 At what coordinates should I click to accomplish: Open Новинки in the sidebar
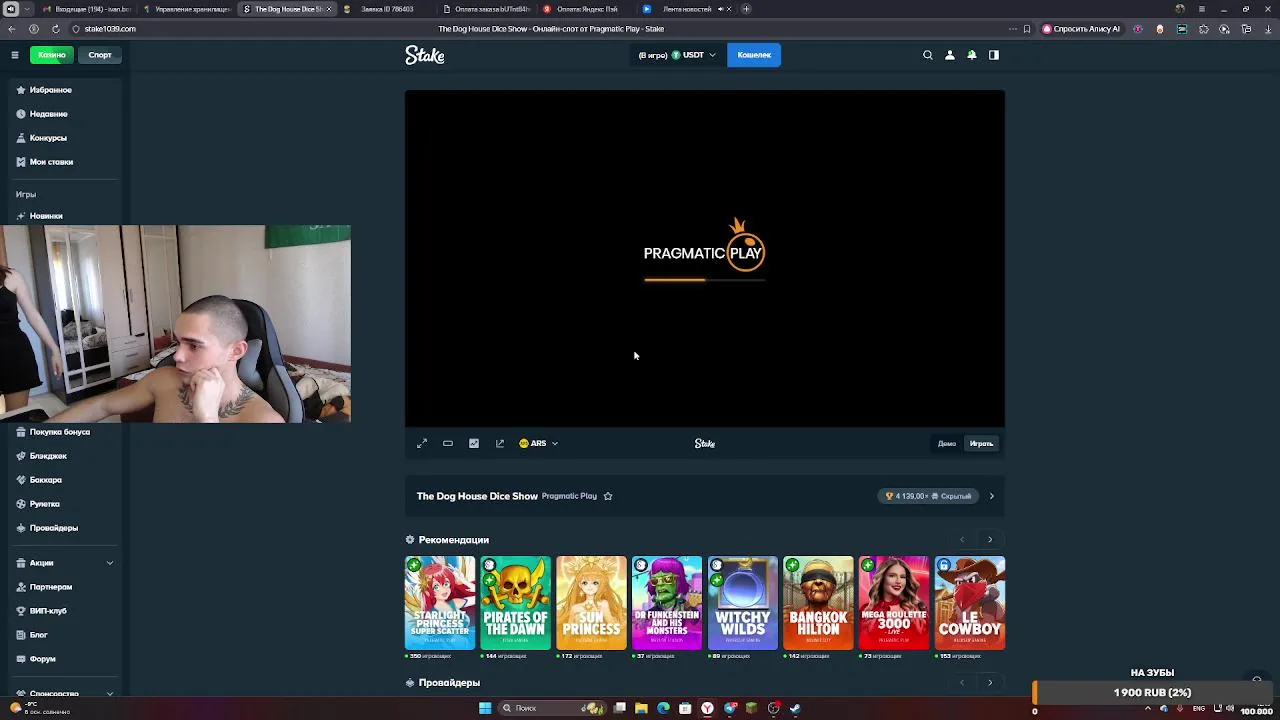[x=46, y=216]
